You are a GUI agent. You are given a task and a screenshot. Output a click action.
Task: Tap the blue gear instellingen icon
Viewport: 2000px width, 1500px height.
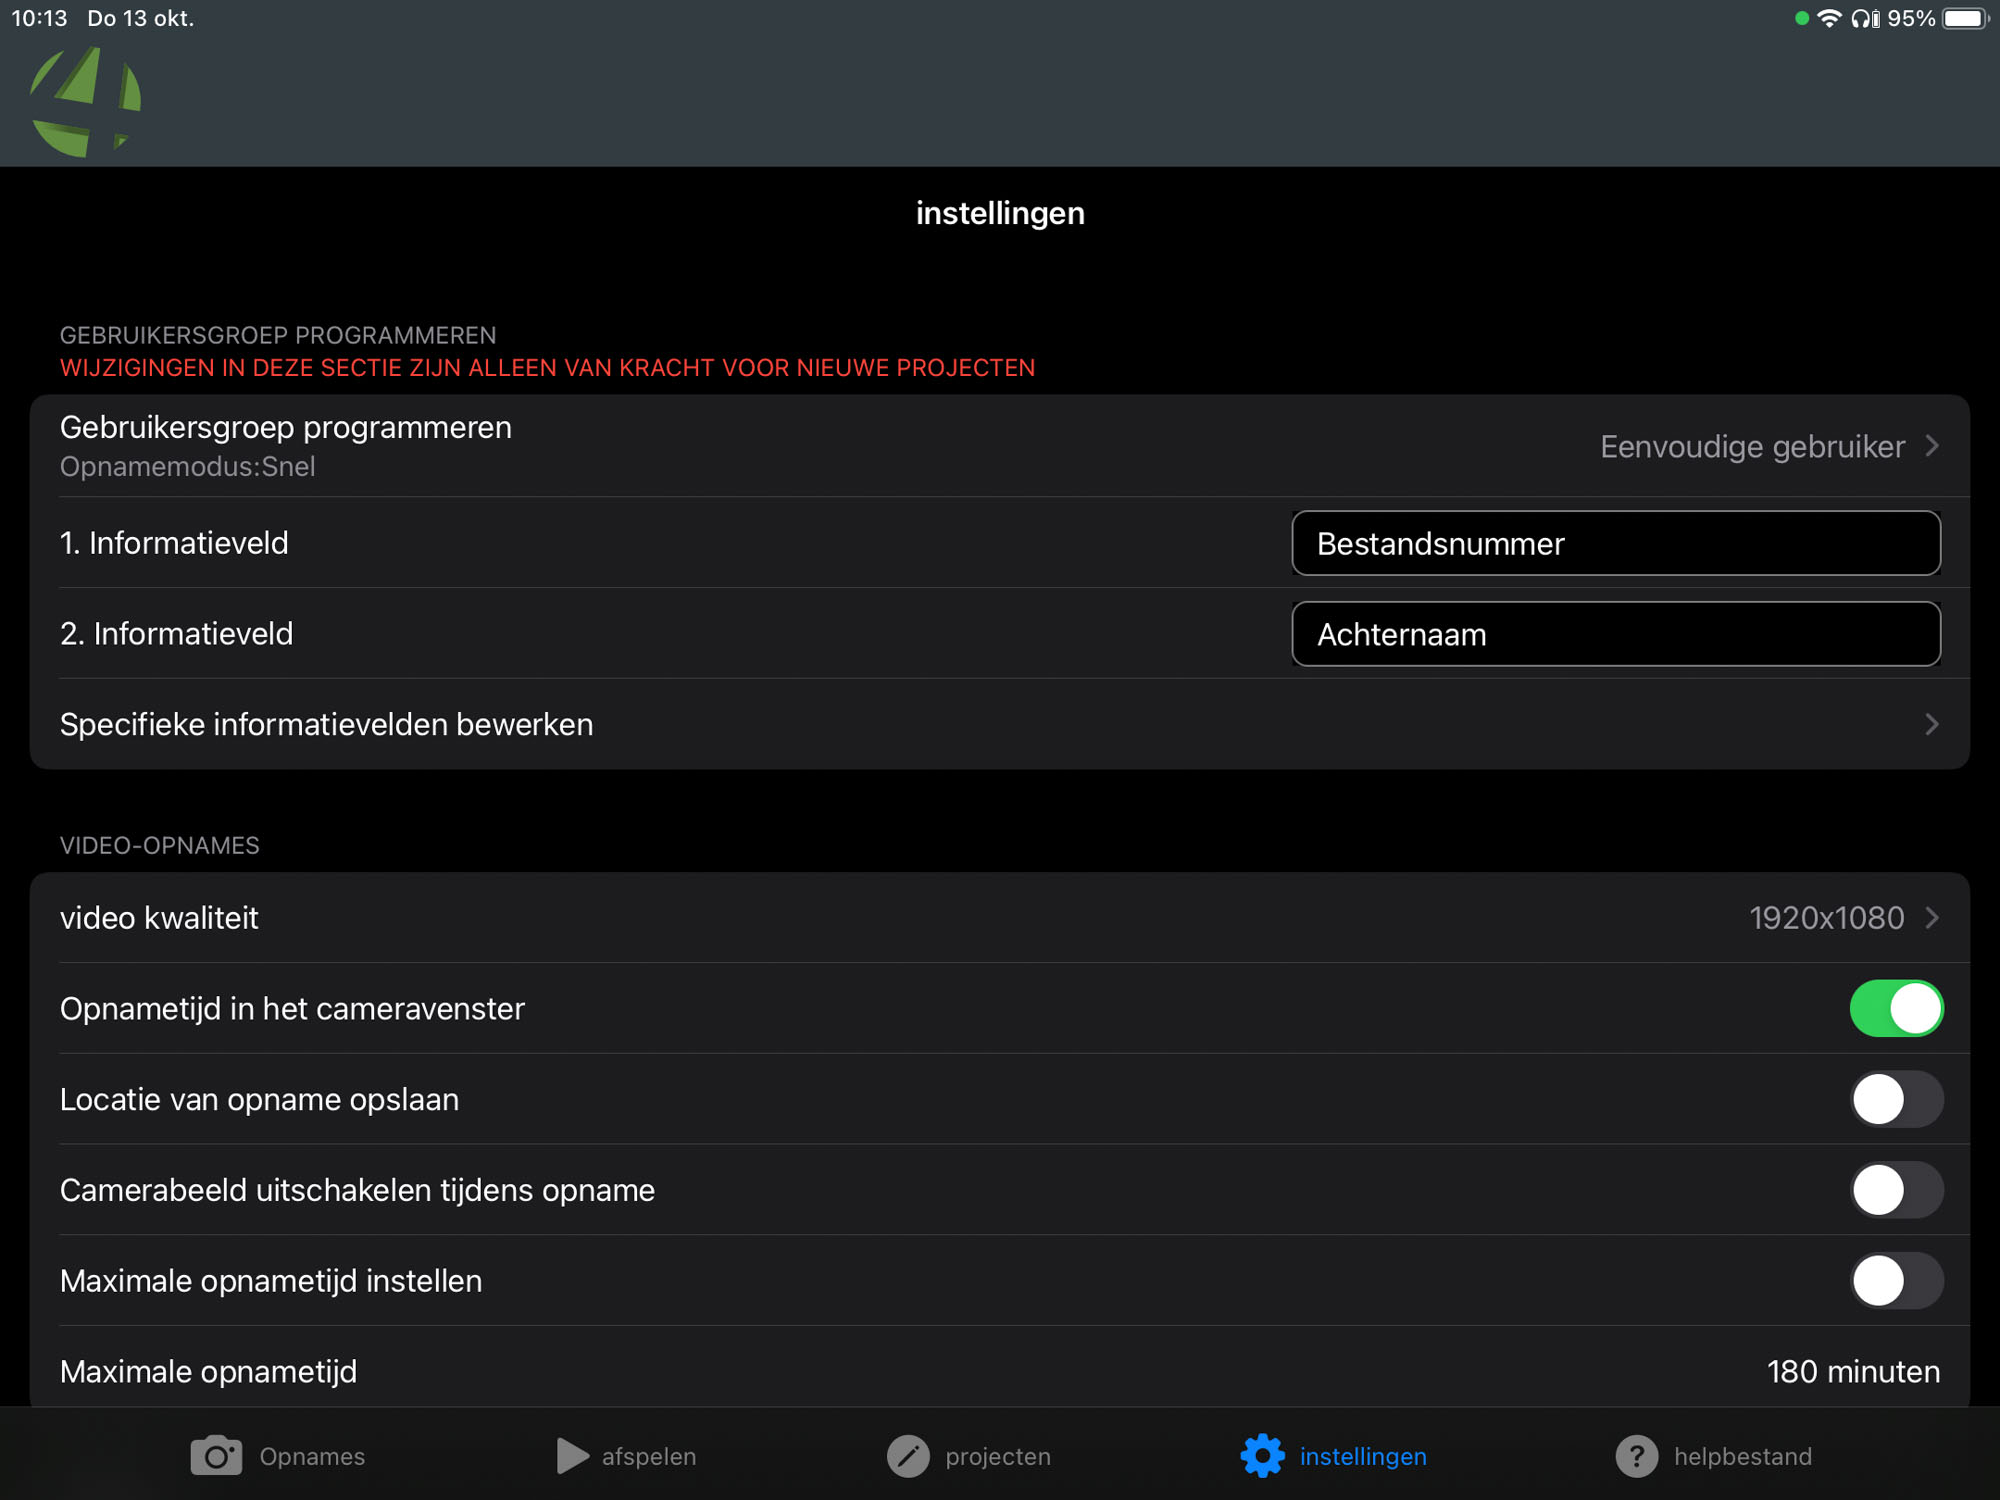pos(1262,1456)
